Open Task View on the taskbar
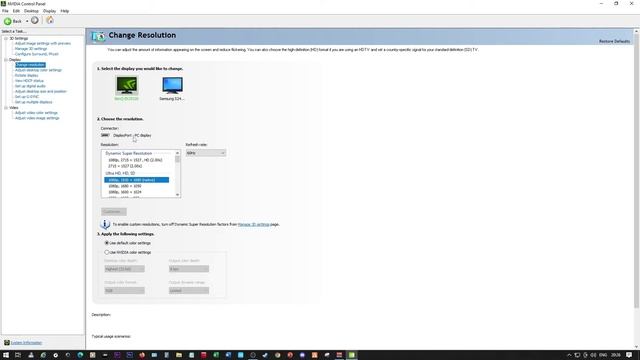This screenshot has width=640, height=360. [x=18, y=355]
